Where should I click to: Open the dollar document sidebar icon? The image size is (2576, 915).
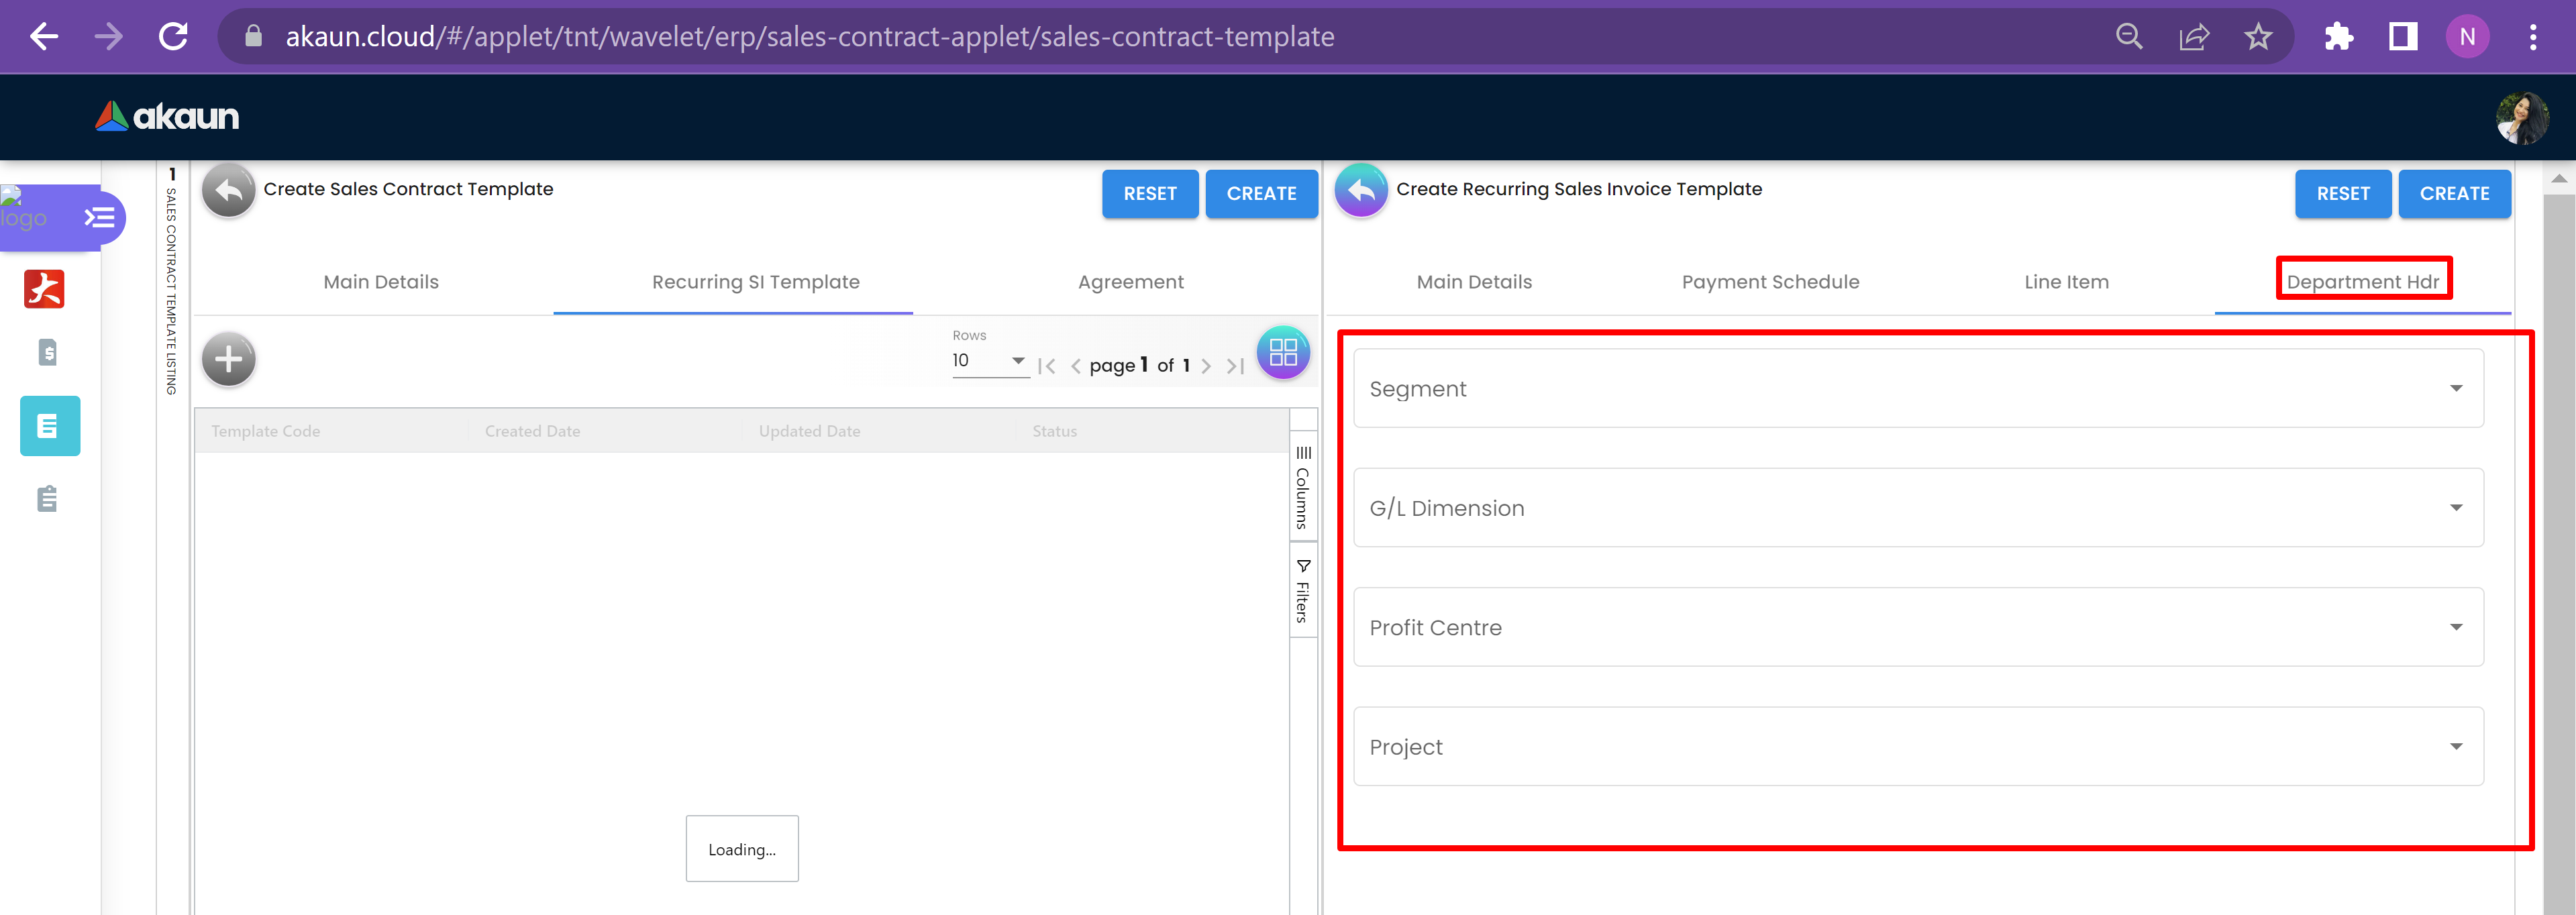pyautogui.click(x=47, y=352)
